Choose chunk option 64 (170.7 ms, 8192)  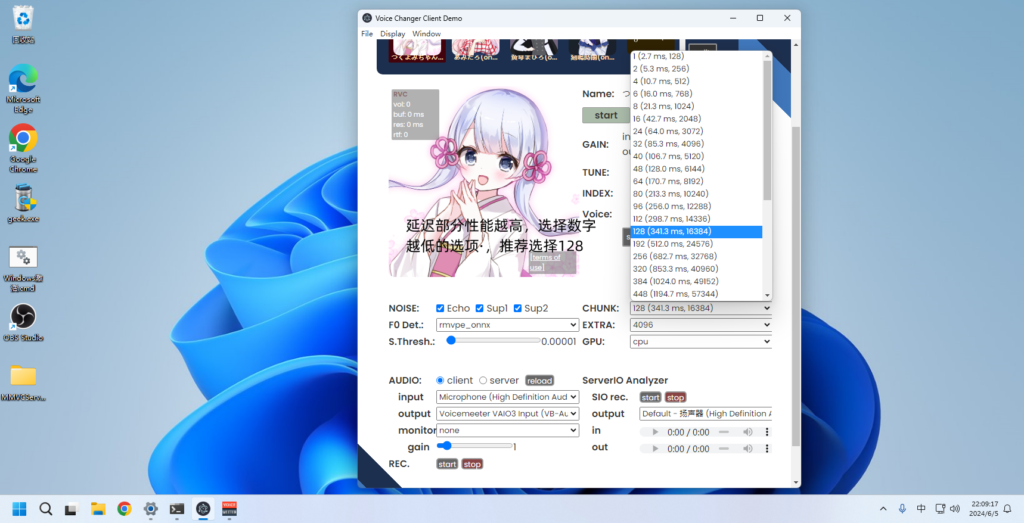coord(696,181)
